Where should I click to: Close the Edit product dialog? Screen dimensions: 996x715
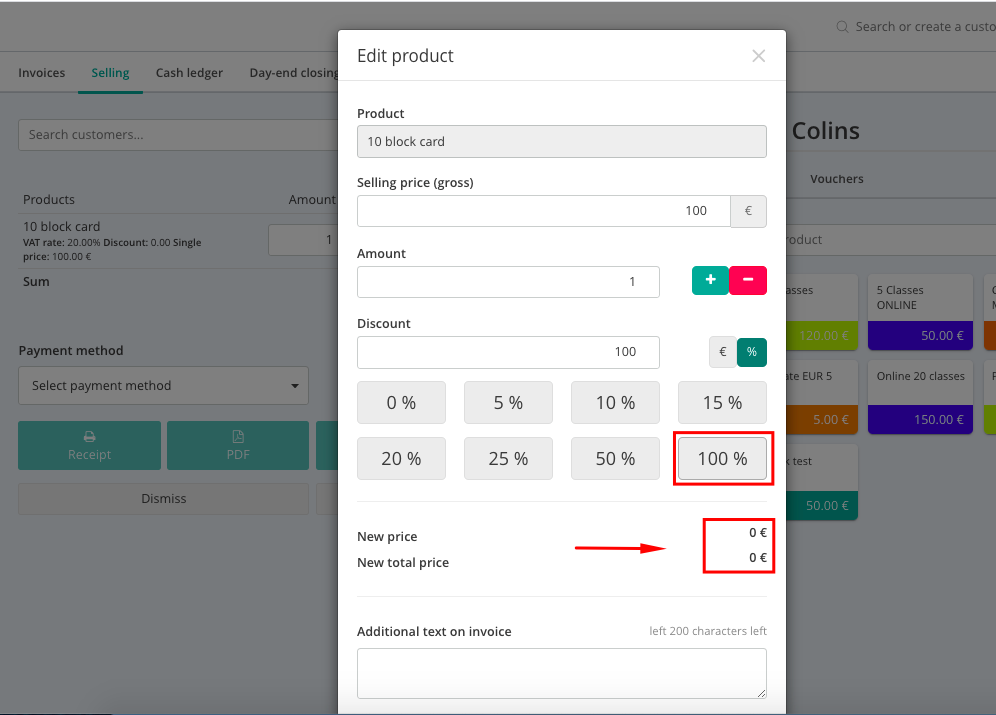point(758,56)
